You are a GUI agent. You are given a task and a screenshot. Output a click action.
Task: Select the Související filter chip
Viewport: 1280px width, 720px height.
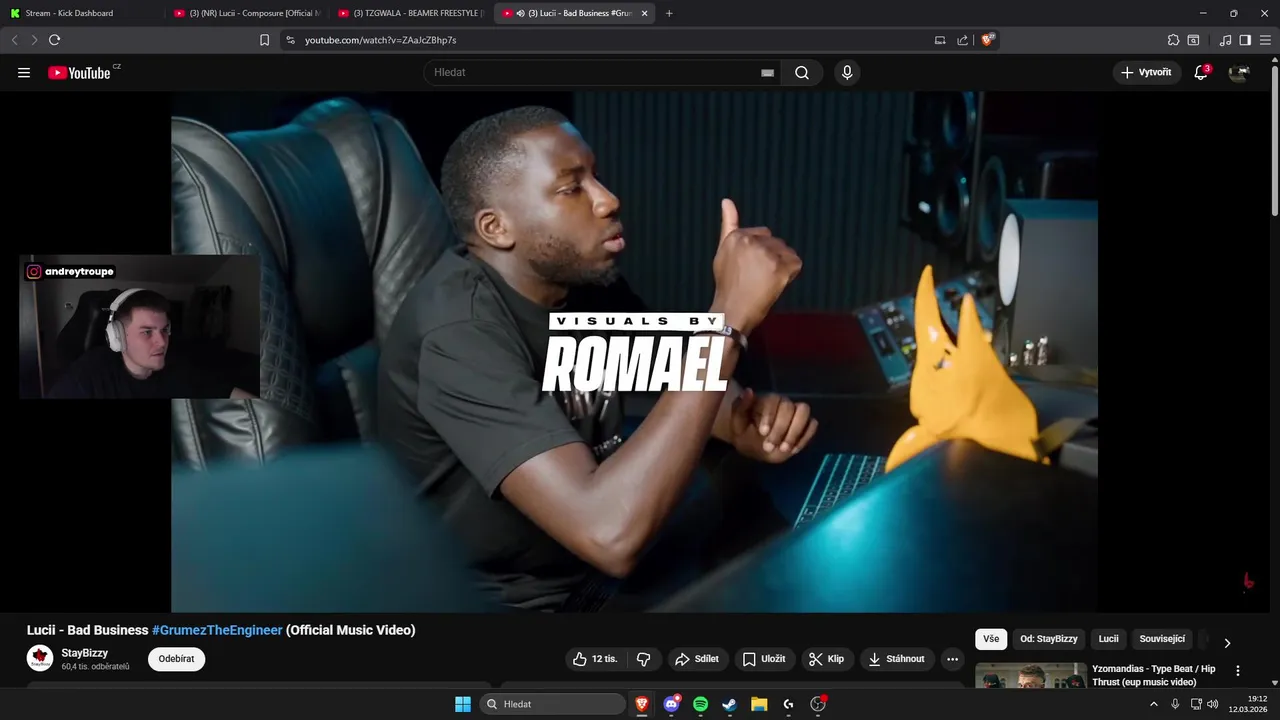point(1162,639)
